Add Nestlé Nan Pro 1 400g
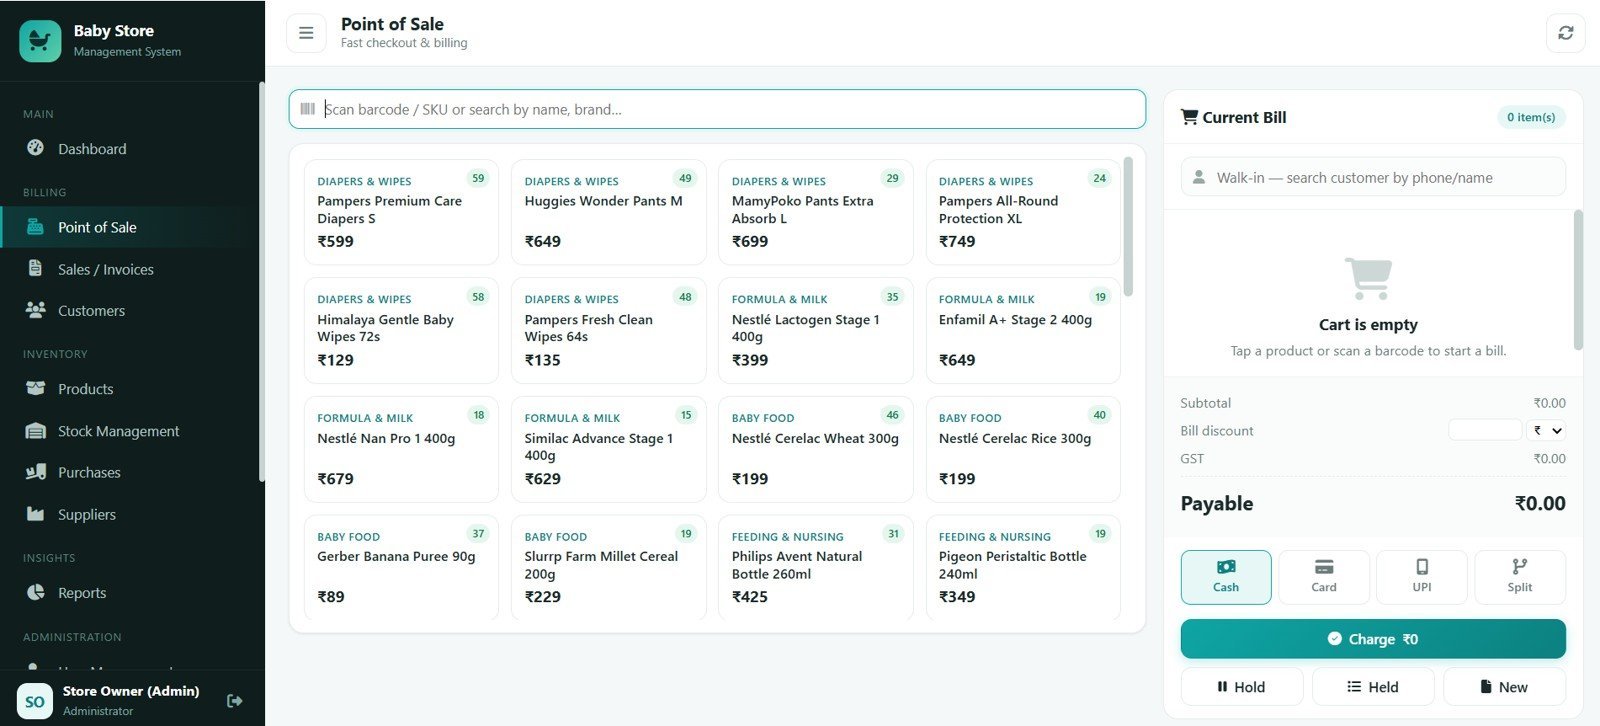1600x726 pixels. [x=401, y=449]
